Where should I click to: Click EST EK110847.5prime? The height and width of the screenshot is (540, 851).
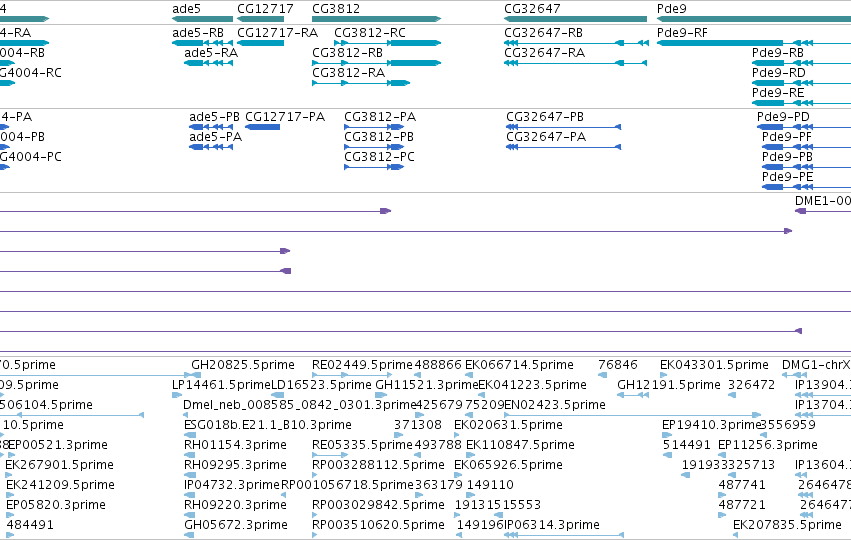pos(520,445)
